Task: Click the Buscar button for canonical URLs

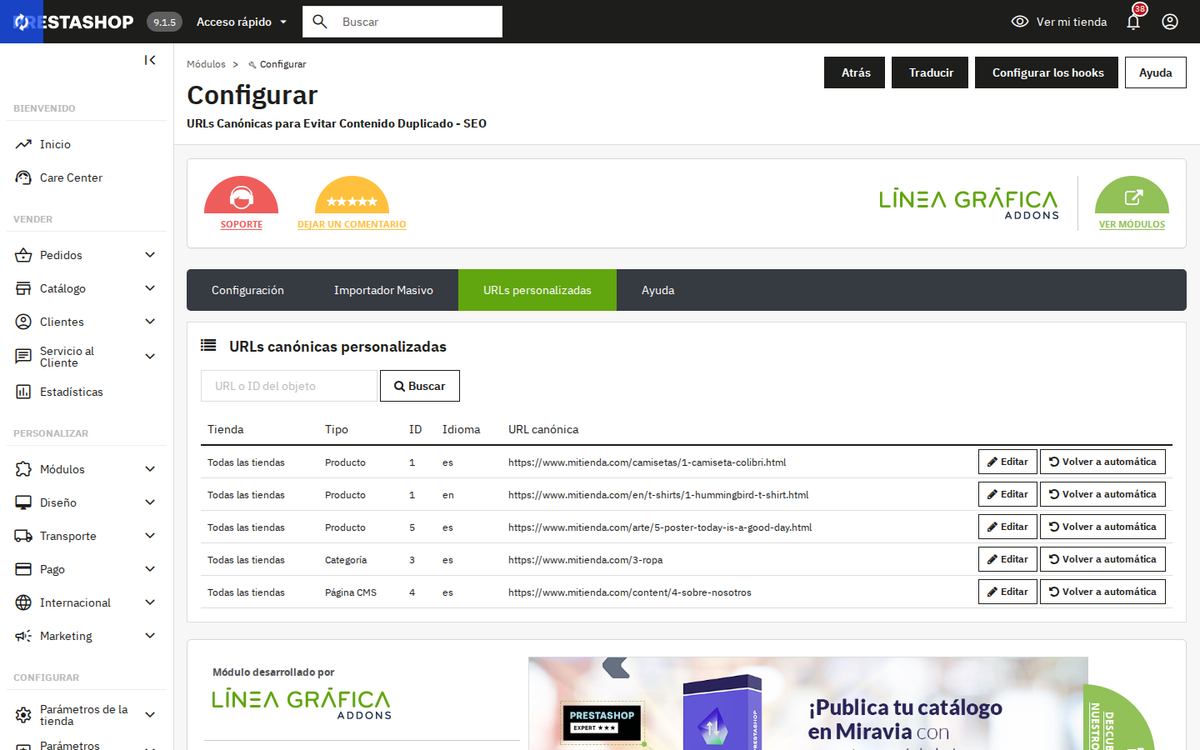Action: pyautogui.click(x=420, y=386)
